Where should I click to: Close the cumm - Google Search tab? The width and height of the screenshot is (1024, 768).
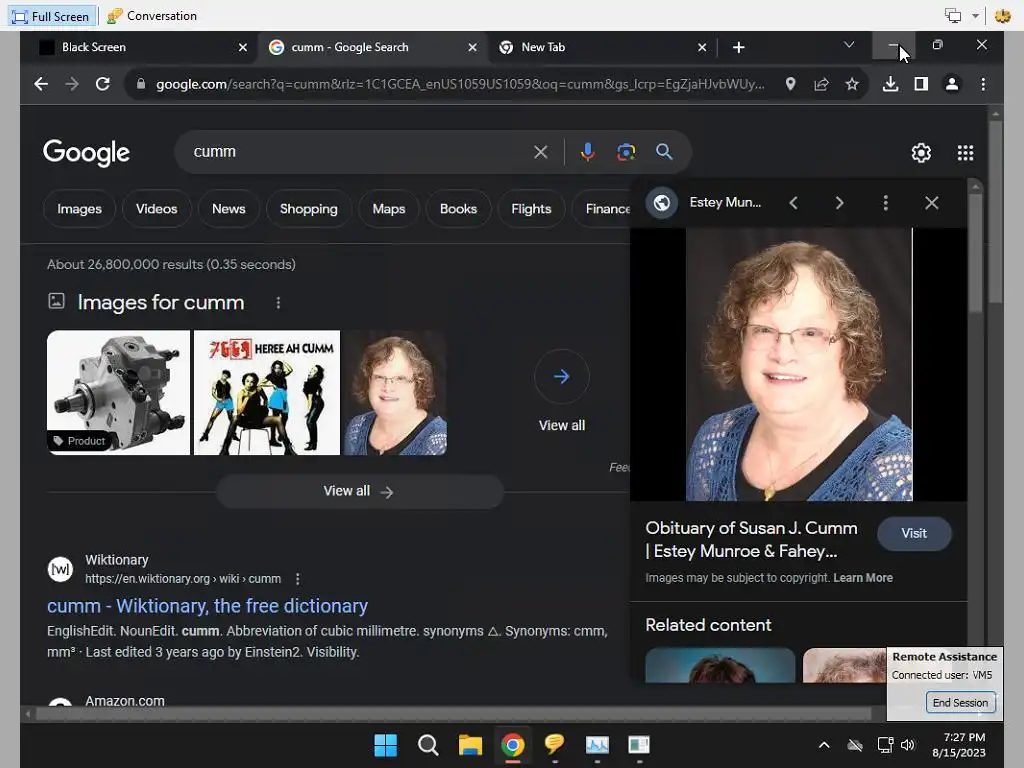[472, 47]
